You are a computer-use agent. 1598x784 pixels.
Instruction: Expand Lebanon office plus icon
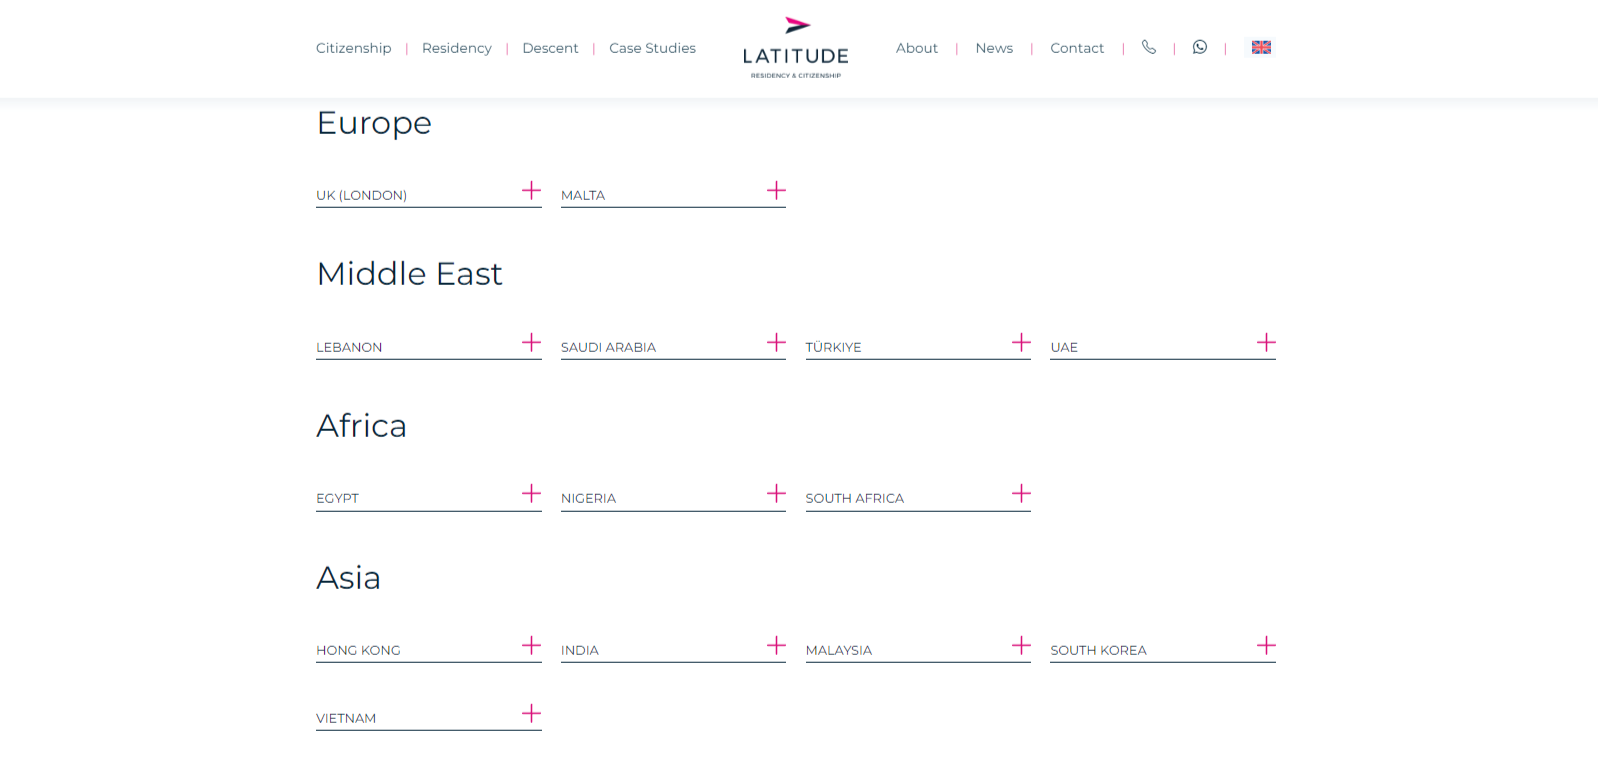click(x=531, y=343)
